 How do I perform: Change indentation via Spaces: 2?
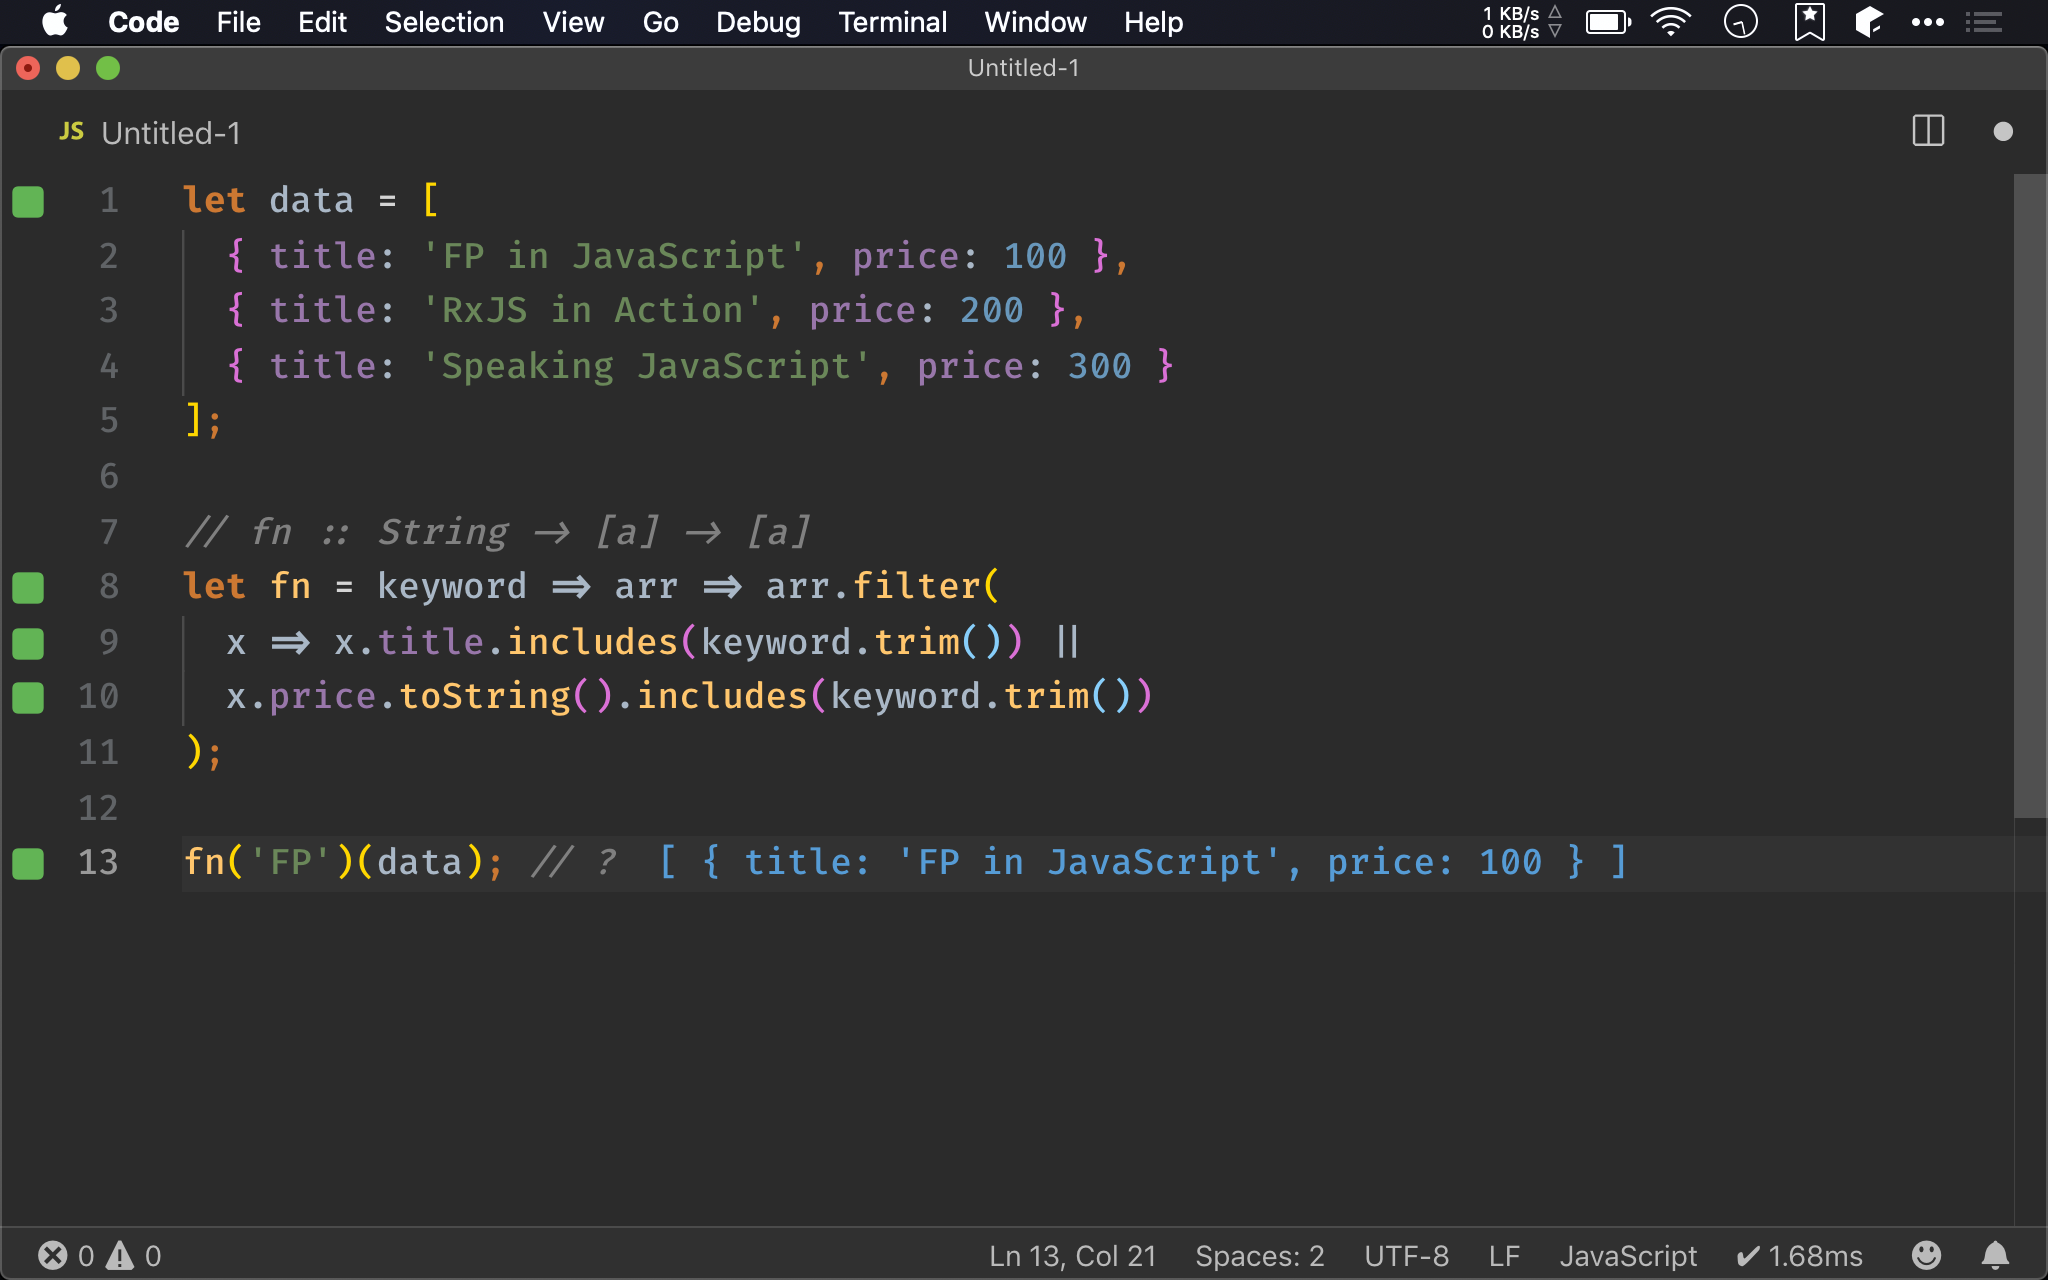pos(1259,1256)
